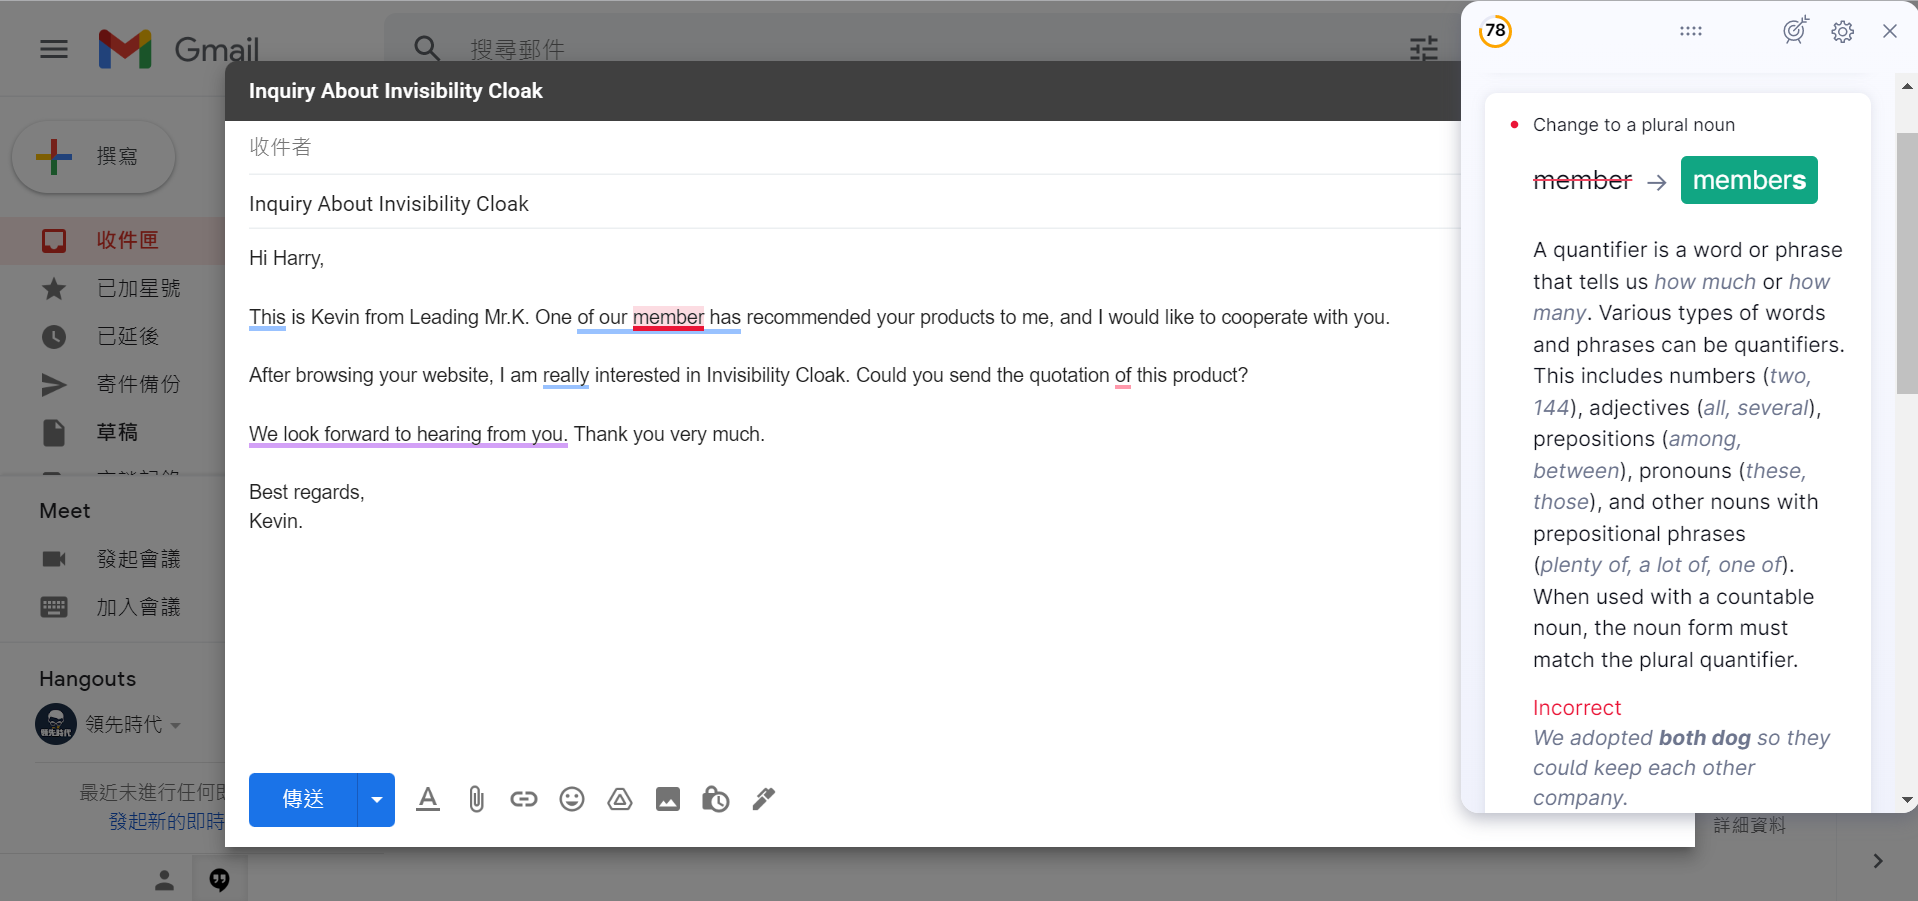Expand the send options dropdown arrow
1918x901 pixels.
click(377, 800)
